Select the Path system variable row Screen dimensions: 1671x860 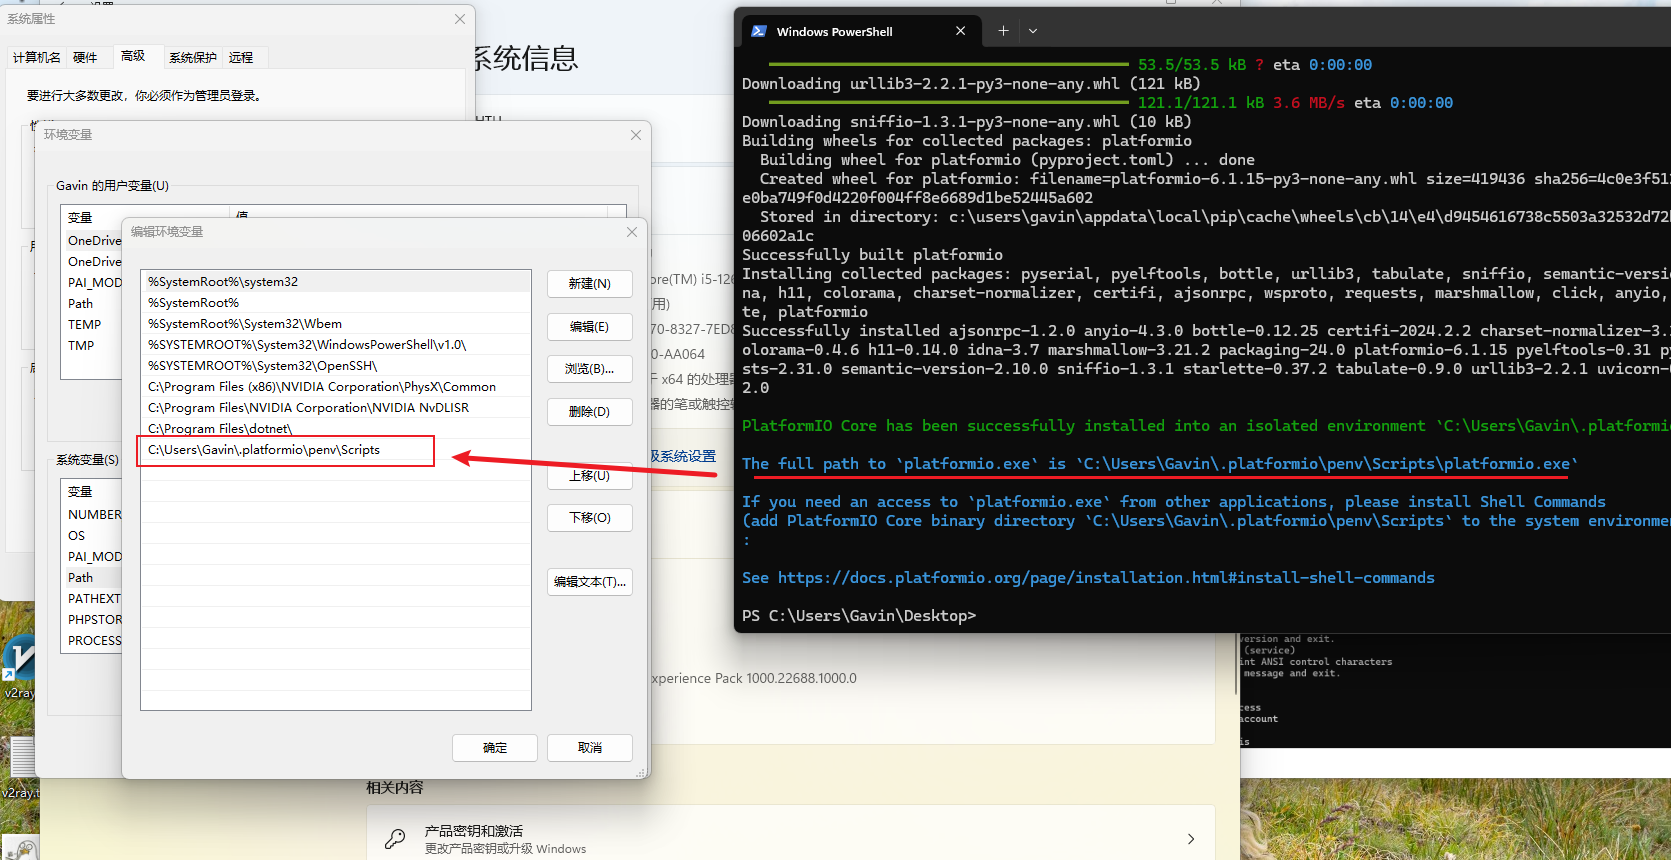coord(92,578)
